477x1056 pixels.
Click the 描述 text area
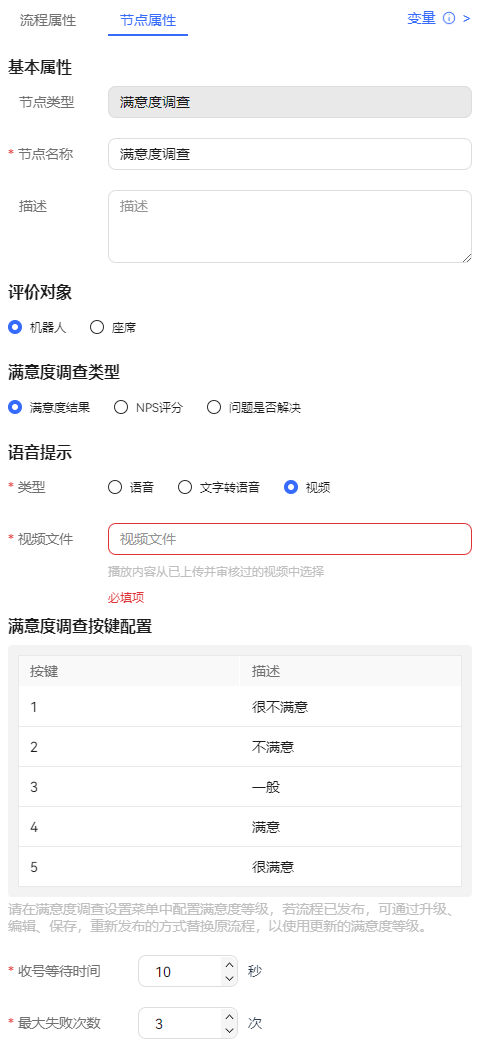(290, 226)
